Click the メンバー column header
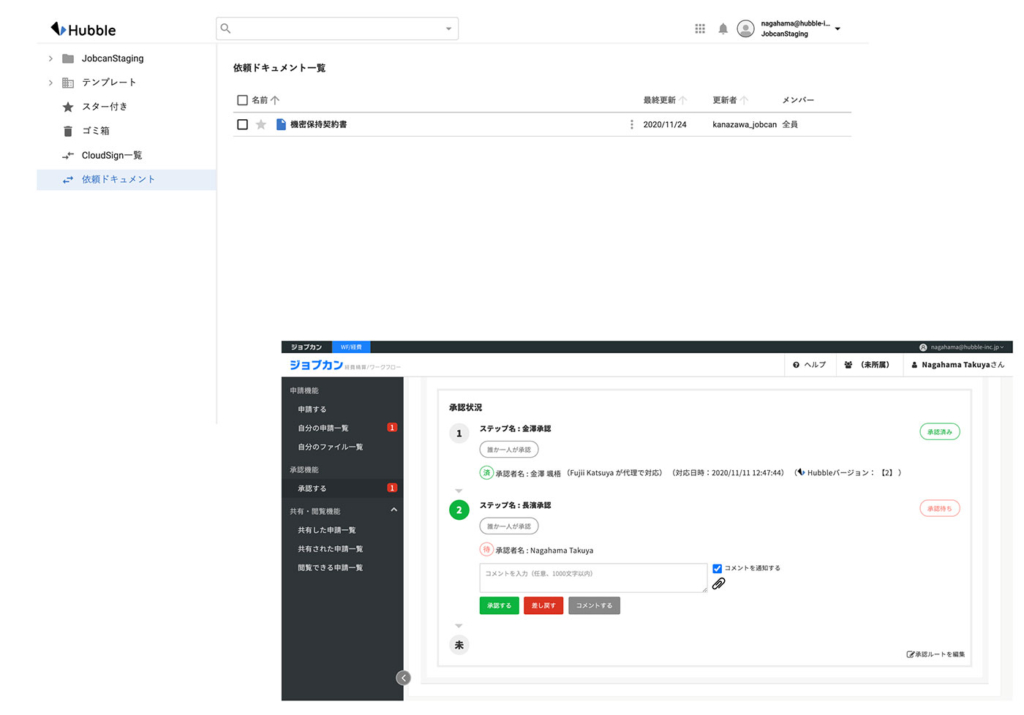This screenshot has height=715, width=1024. pos(798,100)
